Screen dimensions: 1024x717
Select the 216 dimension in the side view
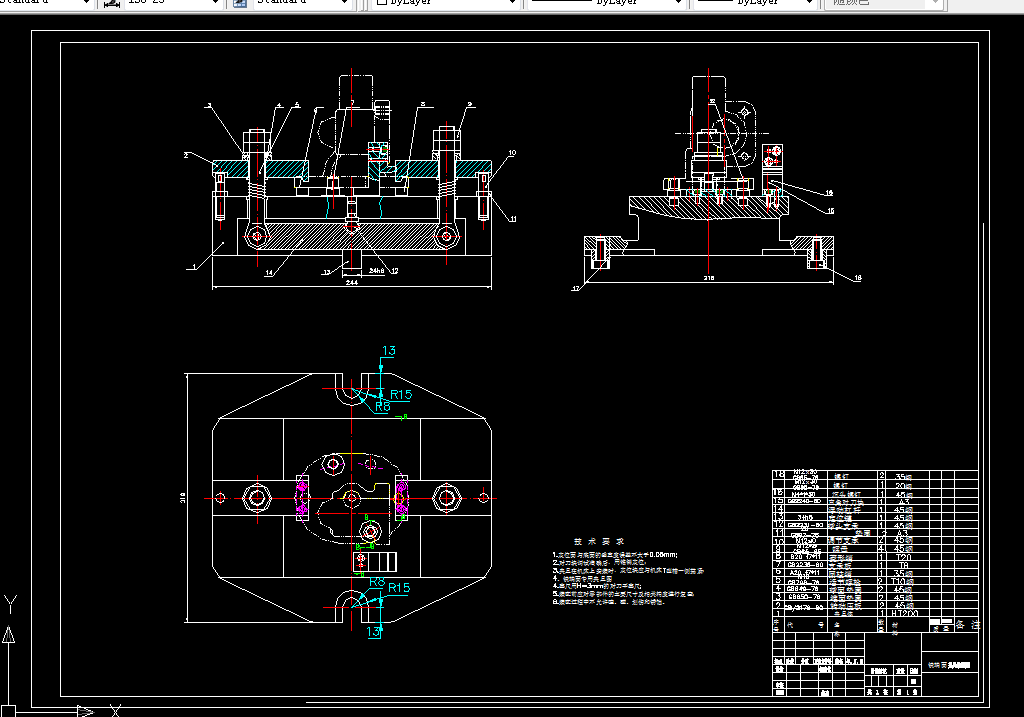tap(709, 278)
